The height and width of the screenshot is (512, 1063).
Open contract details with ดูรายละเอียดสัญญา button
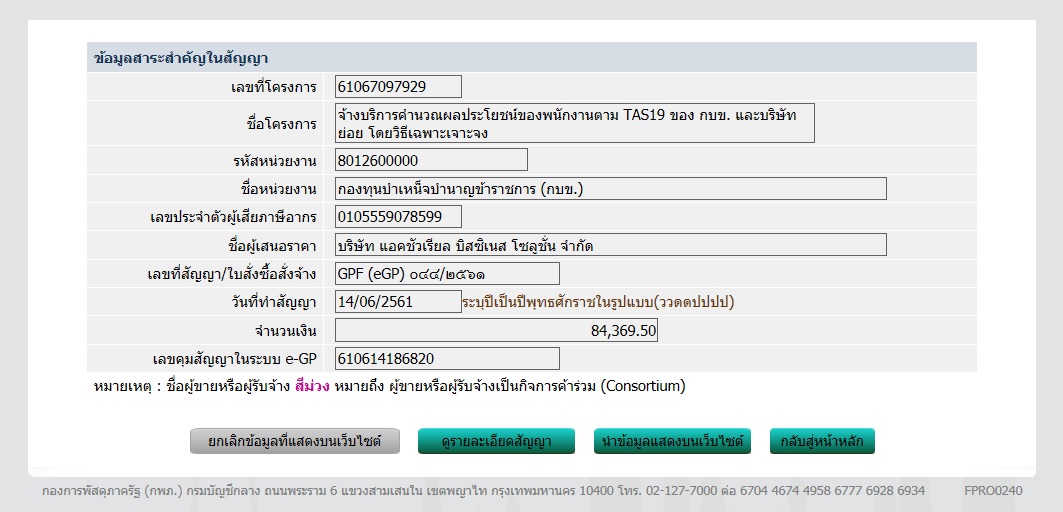click(496, 441)
